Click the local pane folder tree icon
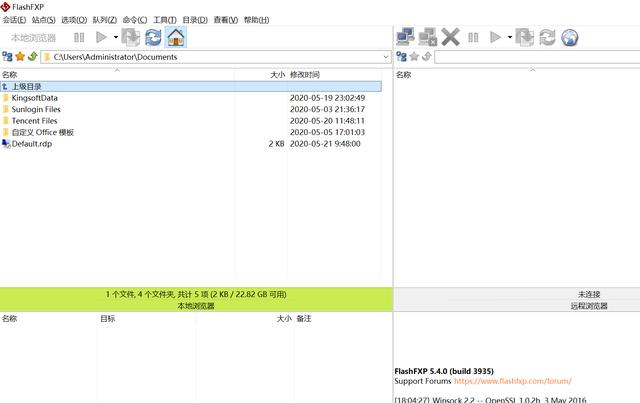This screenshot has width=640, height=403. (x=7, y=57)
